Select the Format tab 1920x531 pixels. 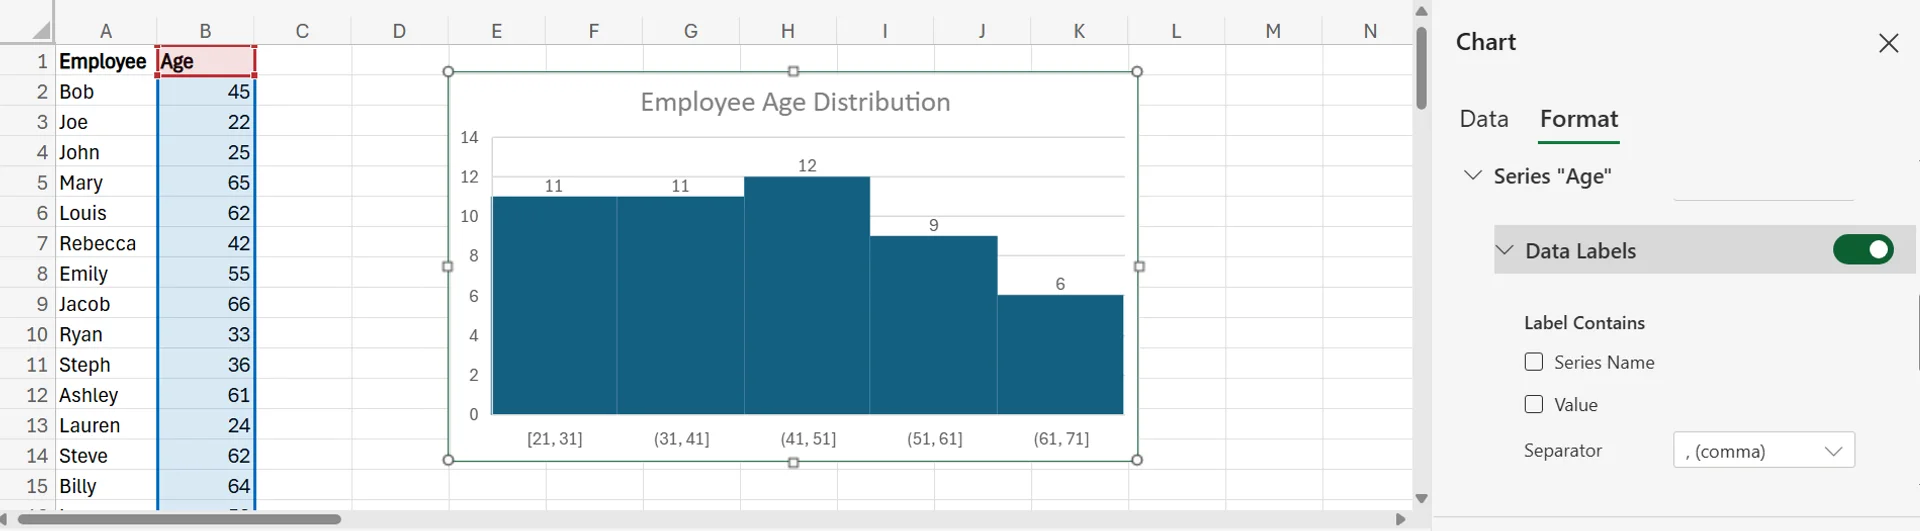[1579, 119]
